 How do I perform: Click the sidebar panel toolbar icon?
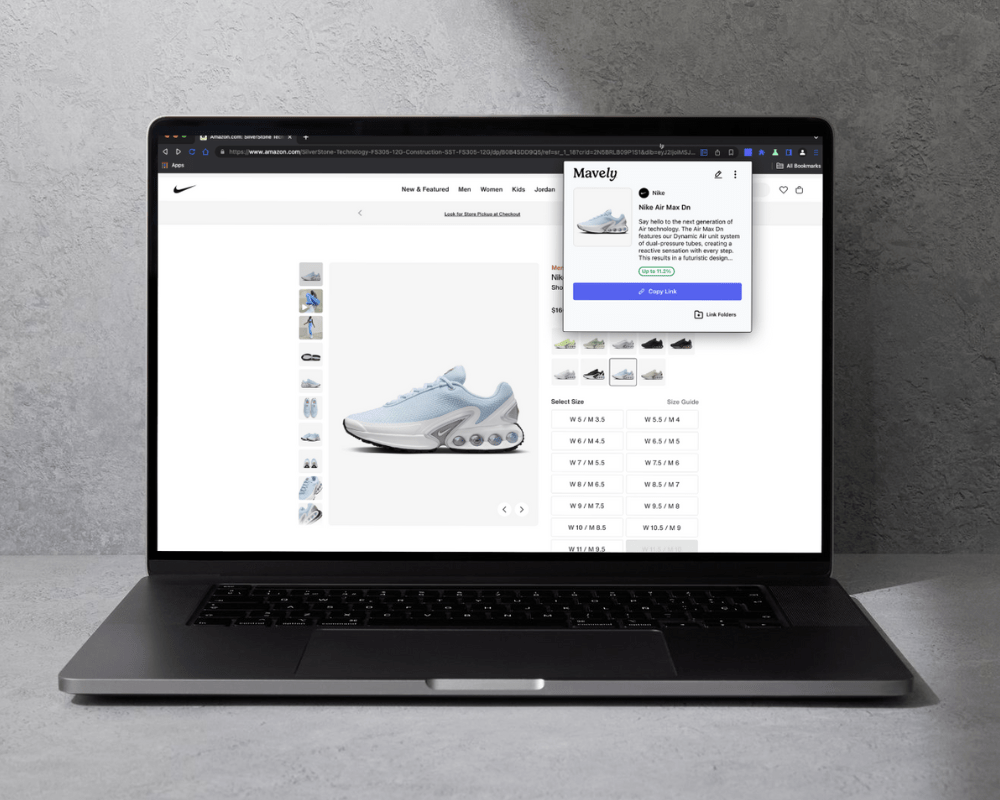click(789, 152)
